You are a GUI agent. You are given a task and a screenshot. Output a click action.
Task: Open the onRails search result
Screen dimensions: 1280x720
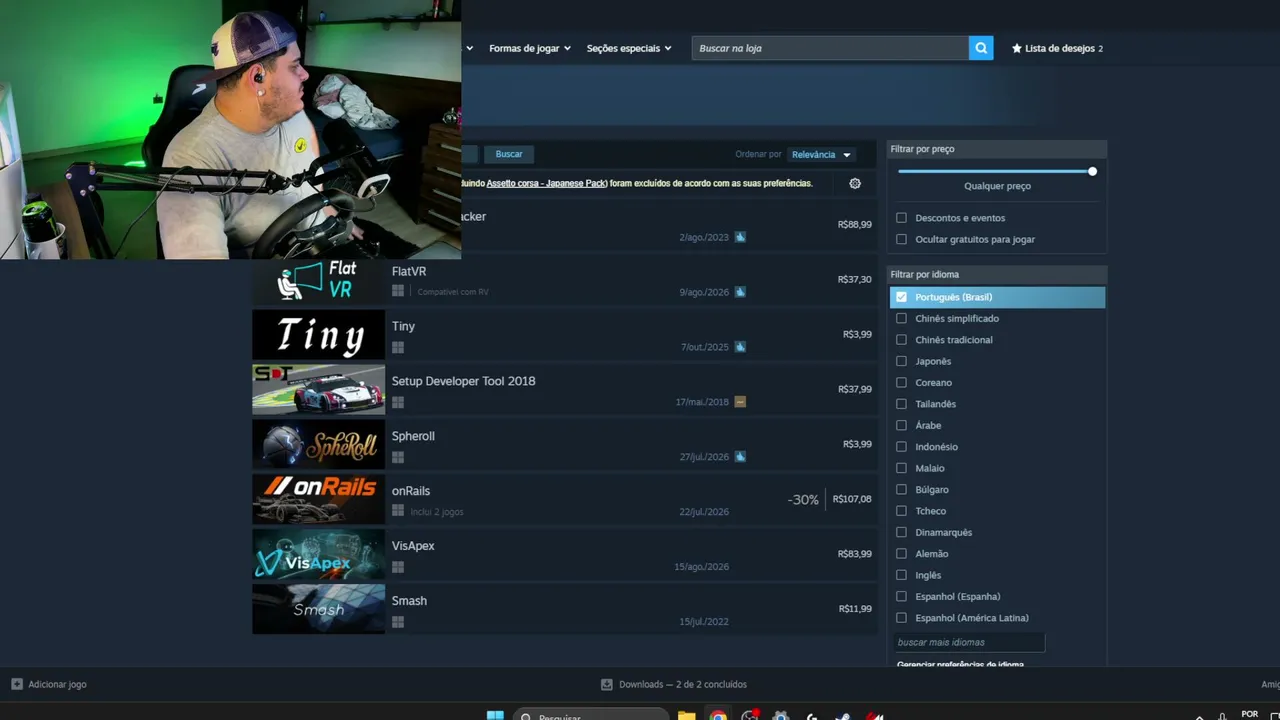(x=565, y=499)
